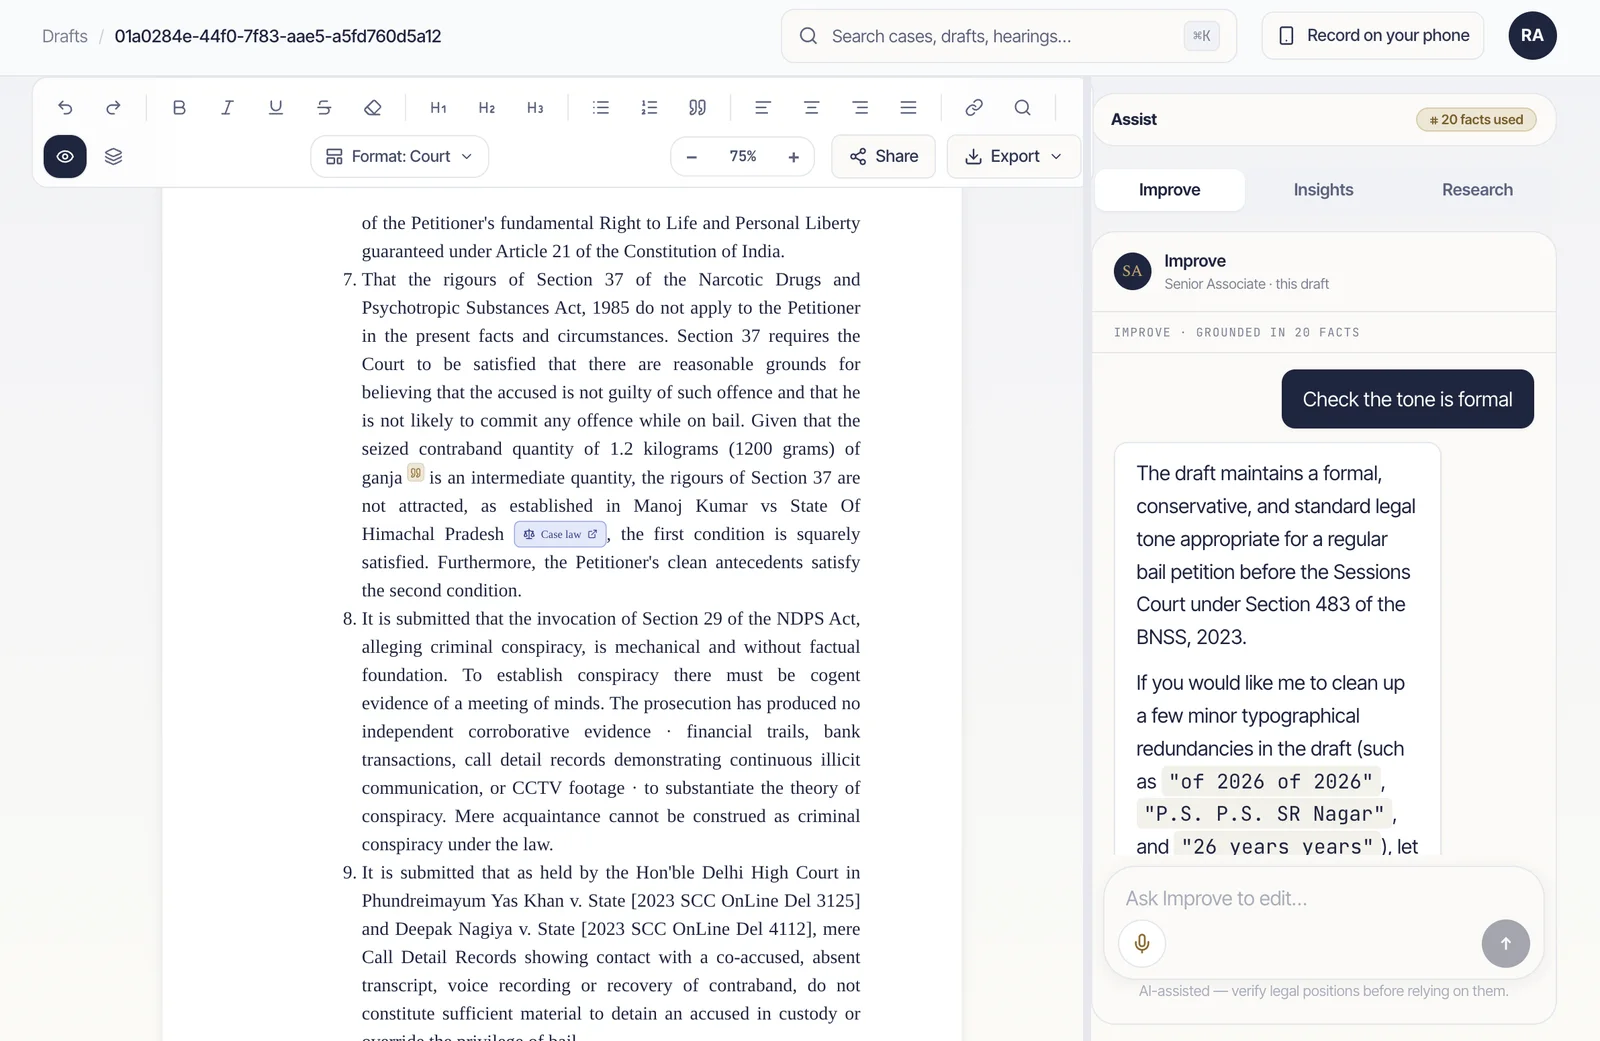1600x1041 pixels.
Task: Apply Heading 2 style
Action: pyautogui.click(x=487, y=108)
